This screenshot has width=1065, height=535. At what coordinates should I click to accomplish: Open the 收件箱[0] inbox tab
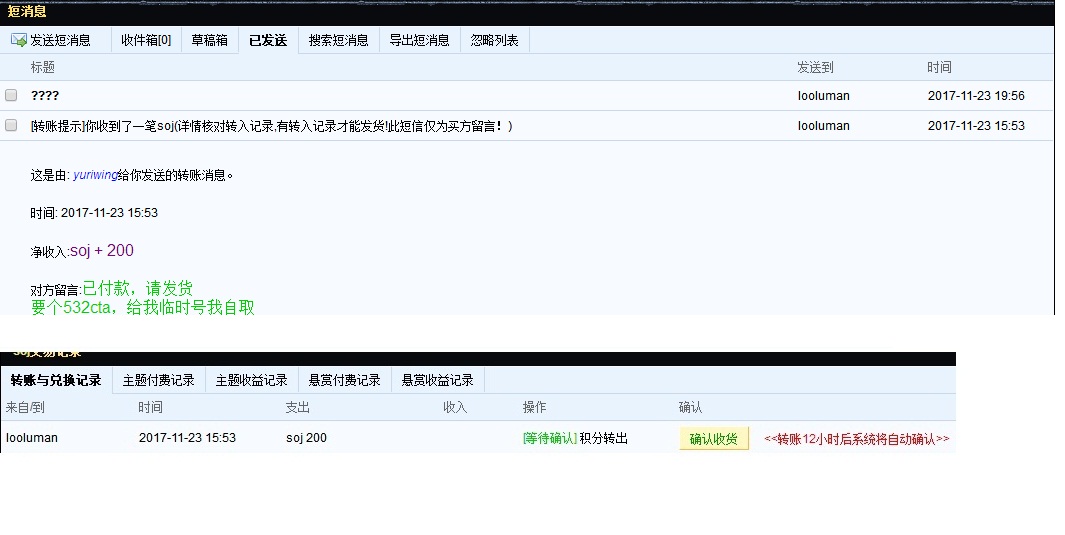tap(146, 41)
